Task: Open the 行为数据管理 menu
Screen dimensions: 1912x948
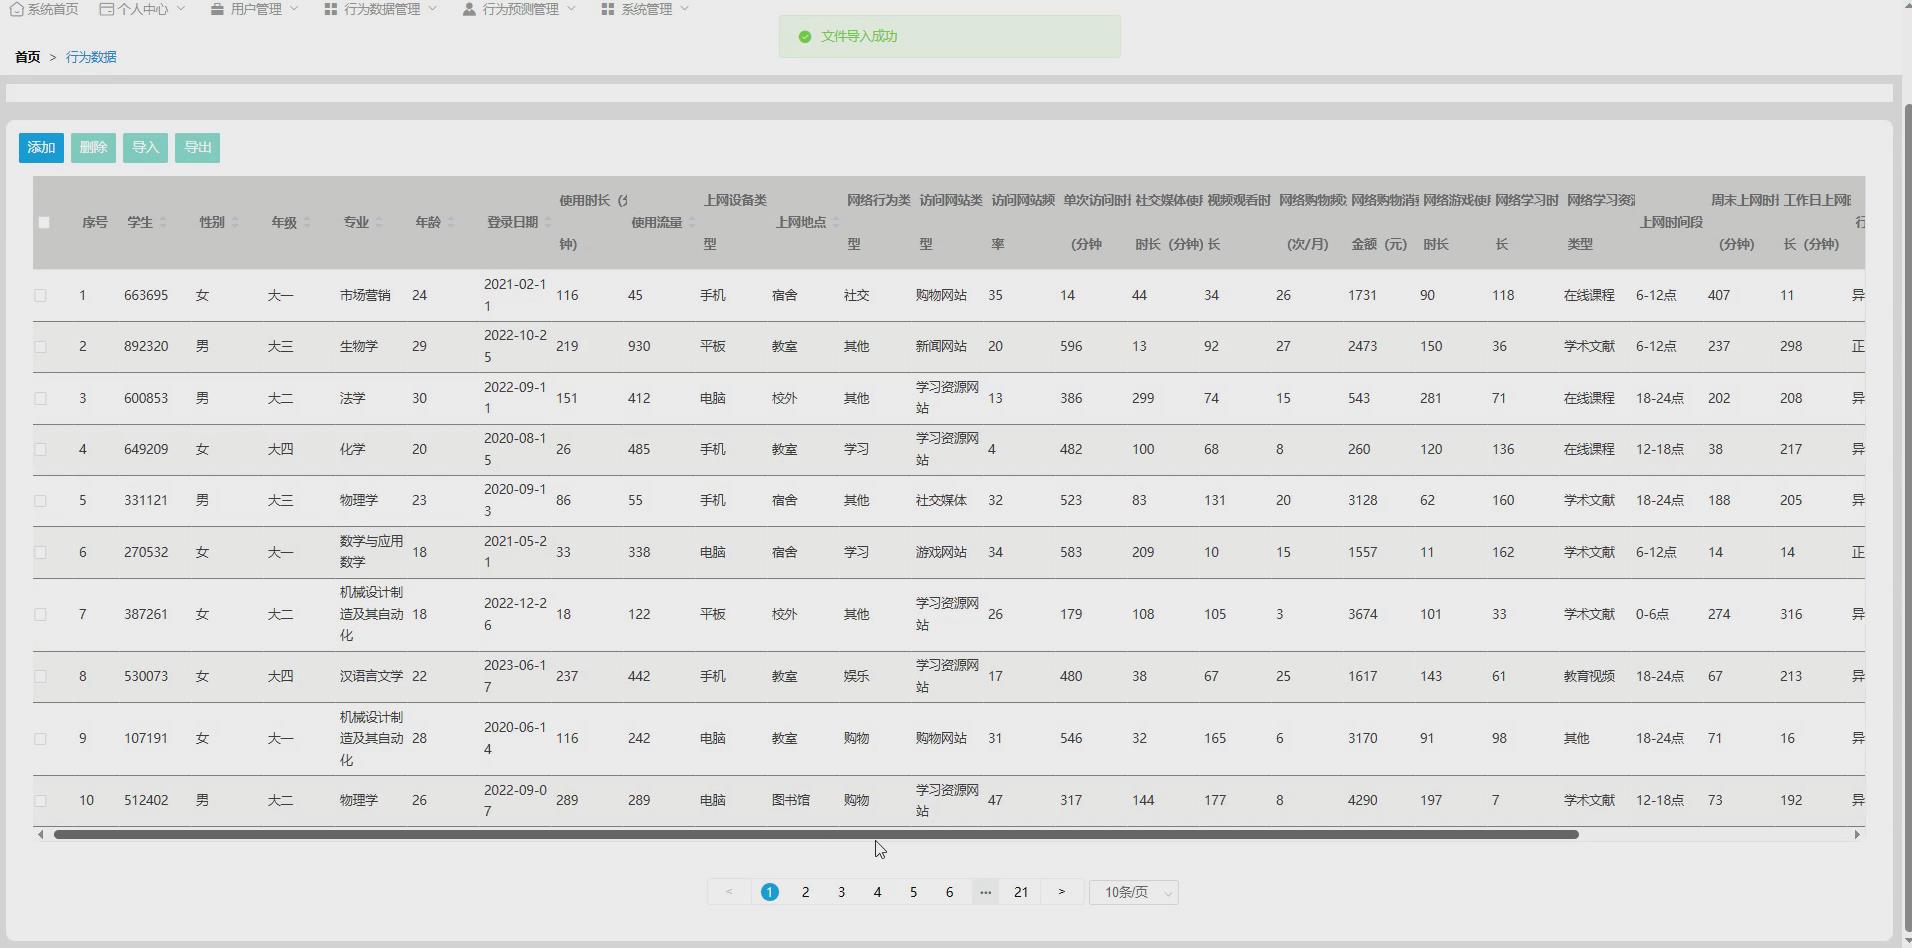Action: [381, 9]
